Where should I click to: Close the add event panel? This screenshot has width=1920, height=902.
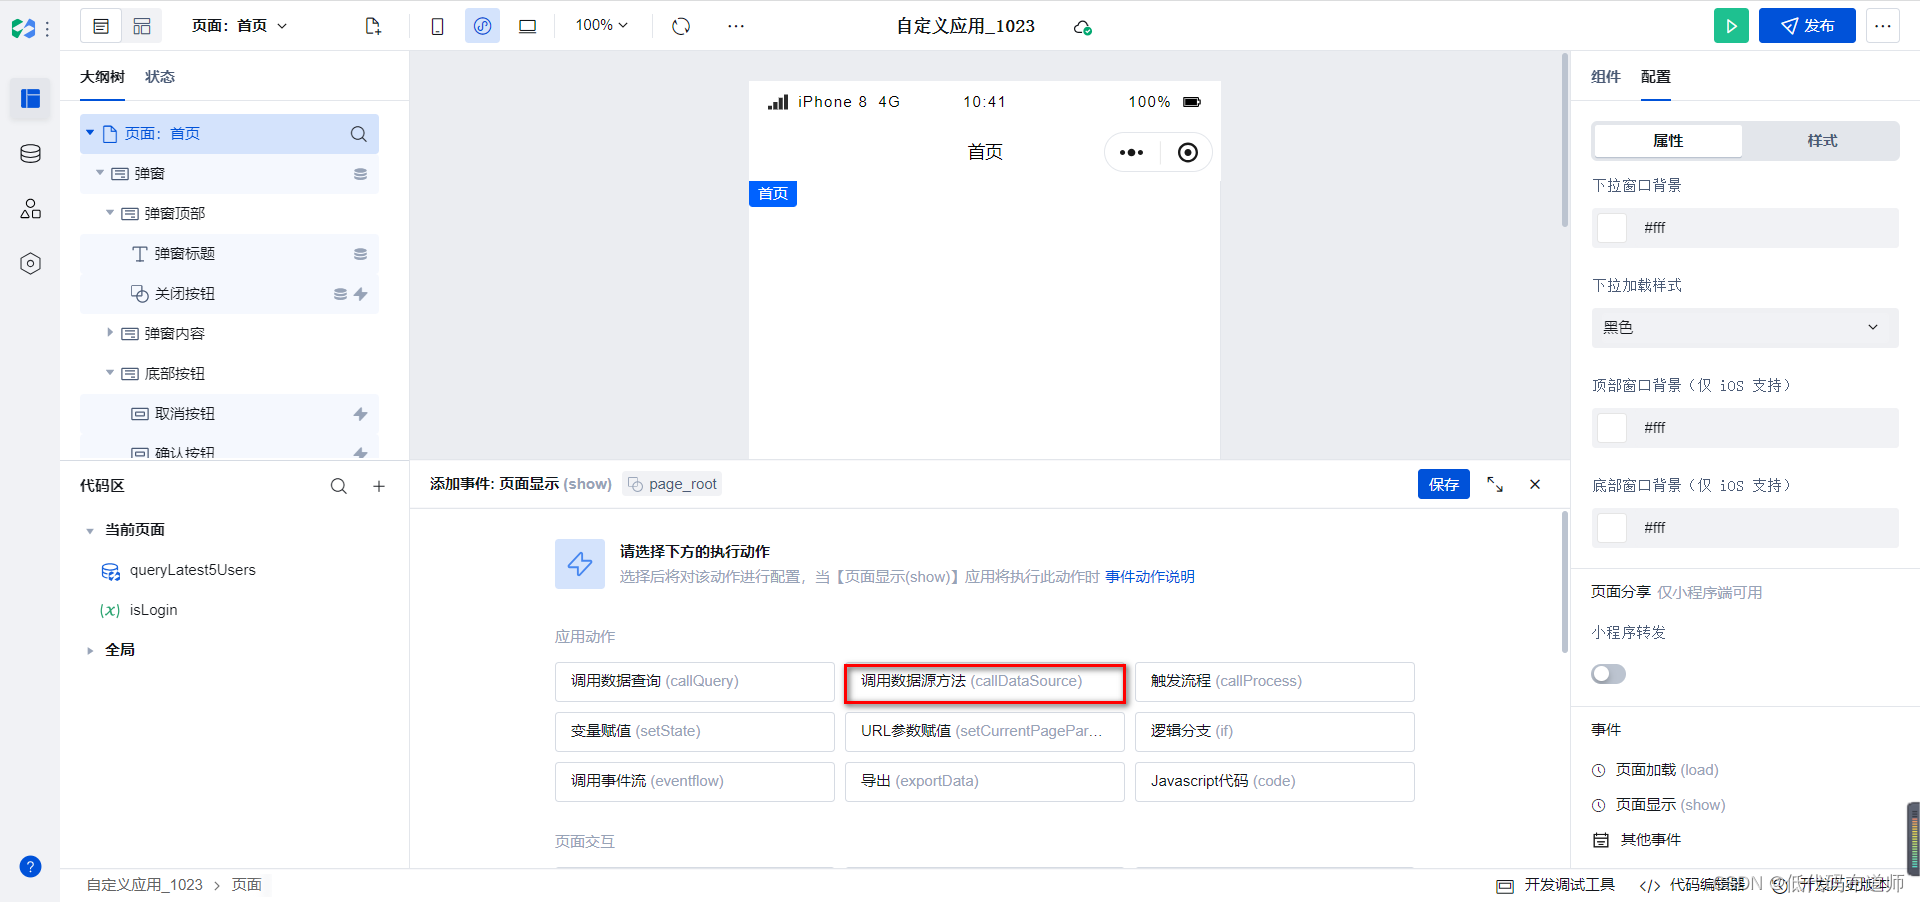click(x=1535, y=484)
